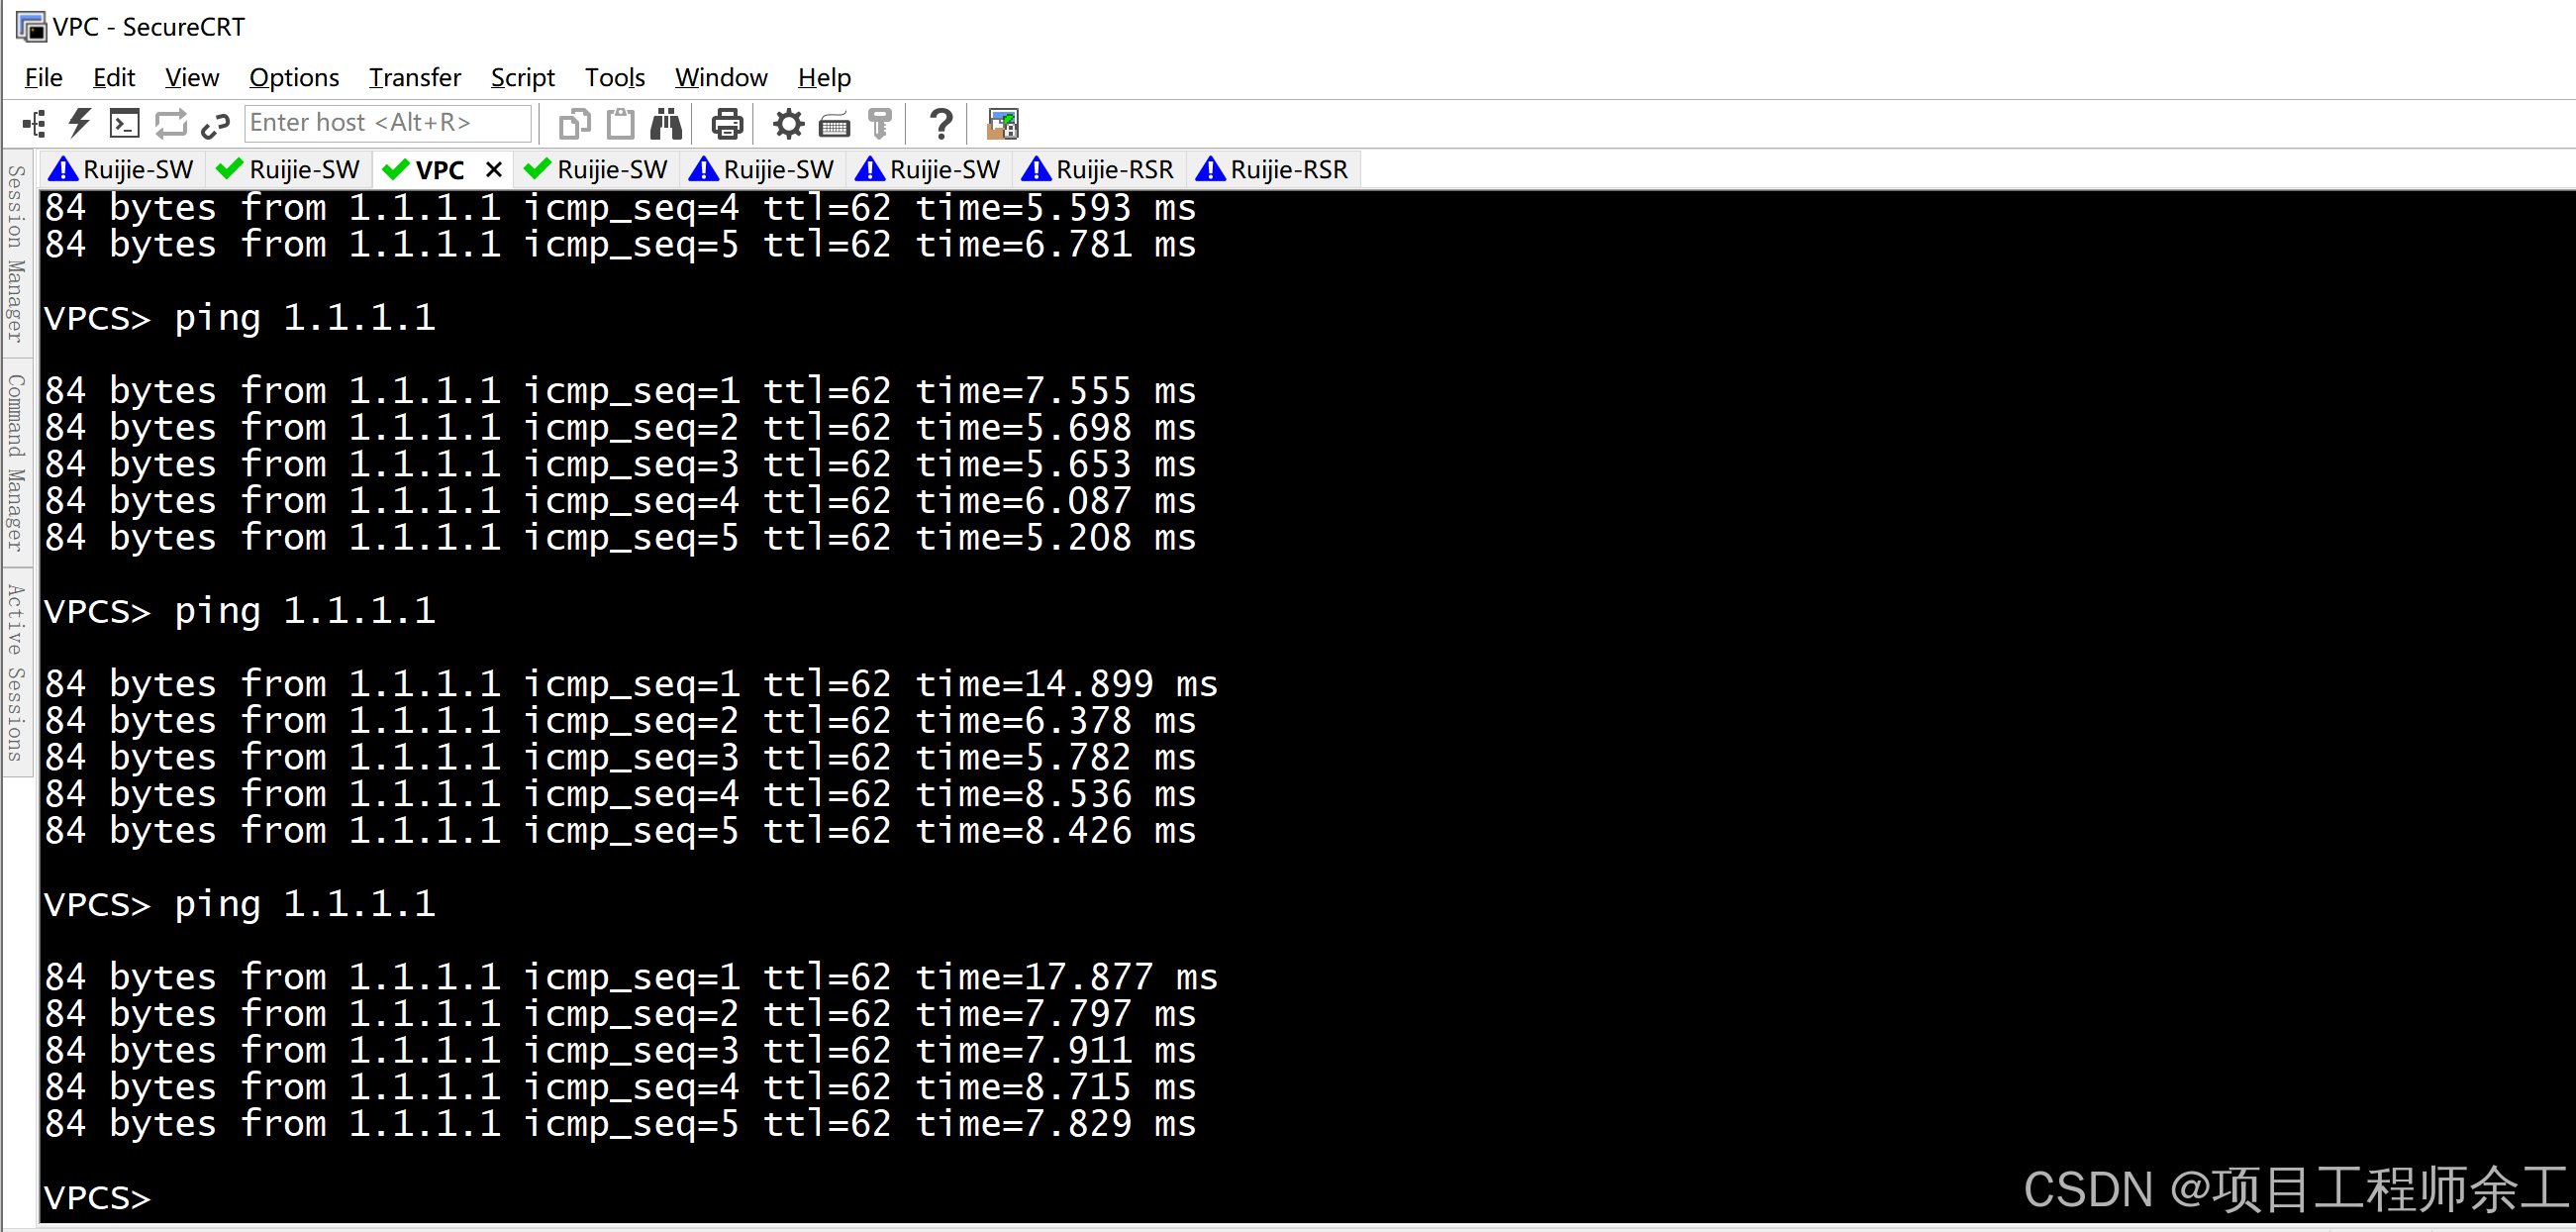Expand the Session Manager side panel

click(16, 254)
